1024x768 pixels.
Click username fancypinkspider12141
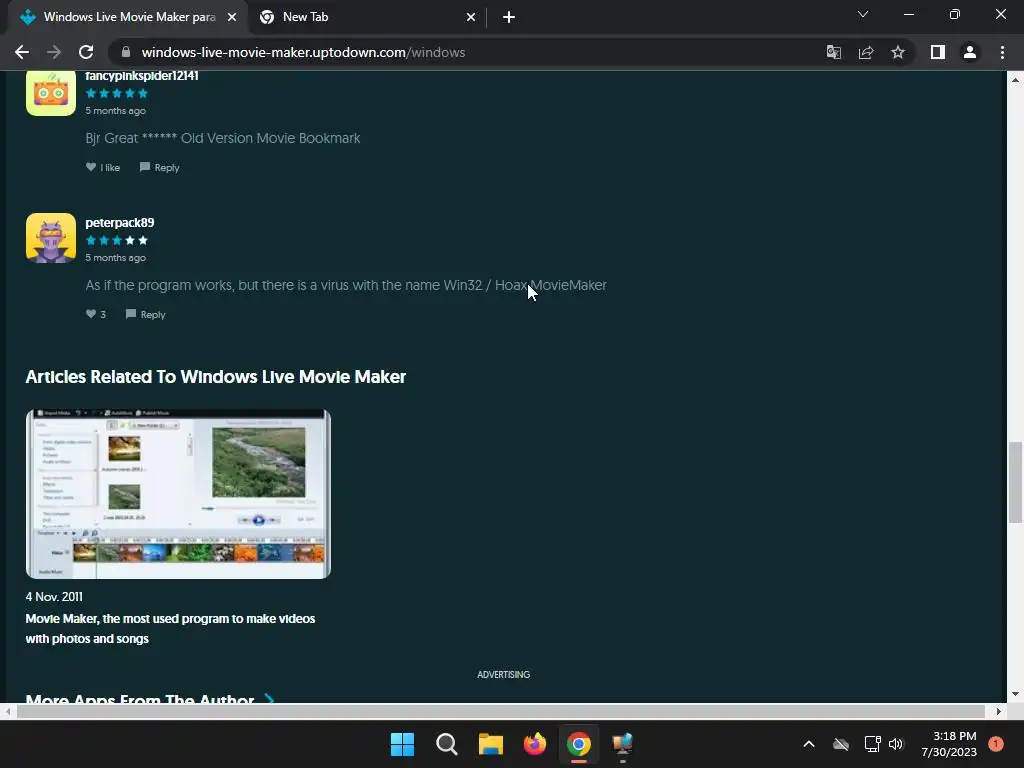coord(142,76)
